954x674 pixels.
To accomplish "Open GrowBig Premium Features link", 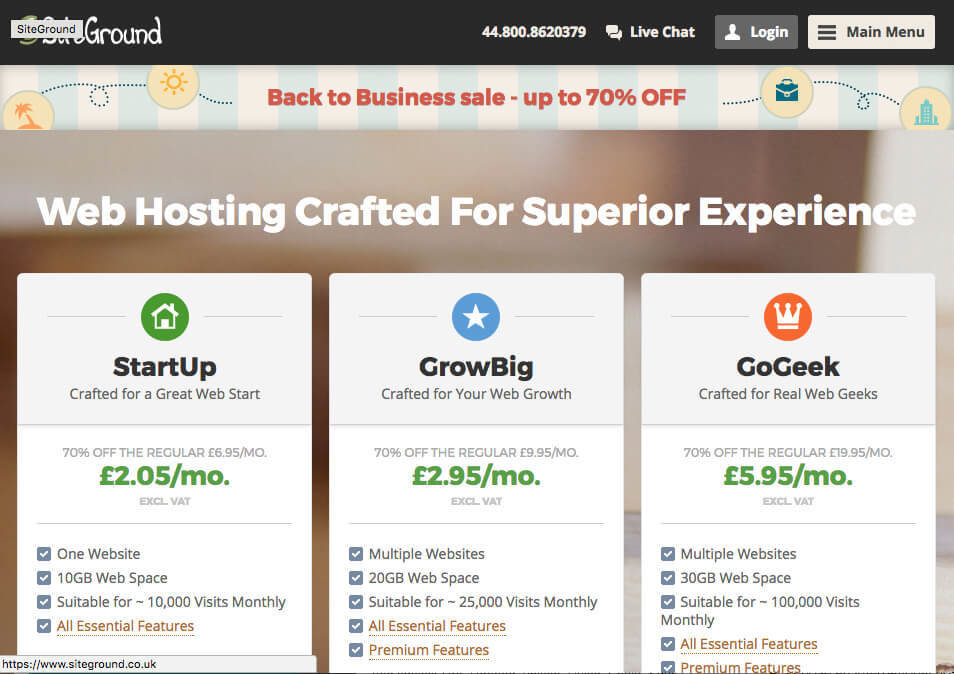I will 428,650.
